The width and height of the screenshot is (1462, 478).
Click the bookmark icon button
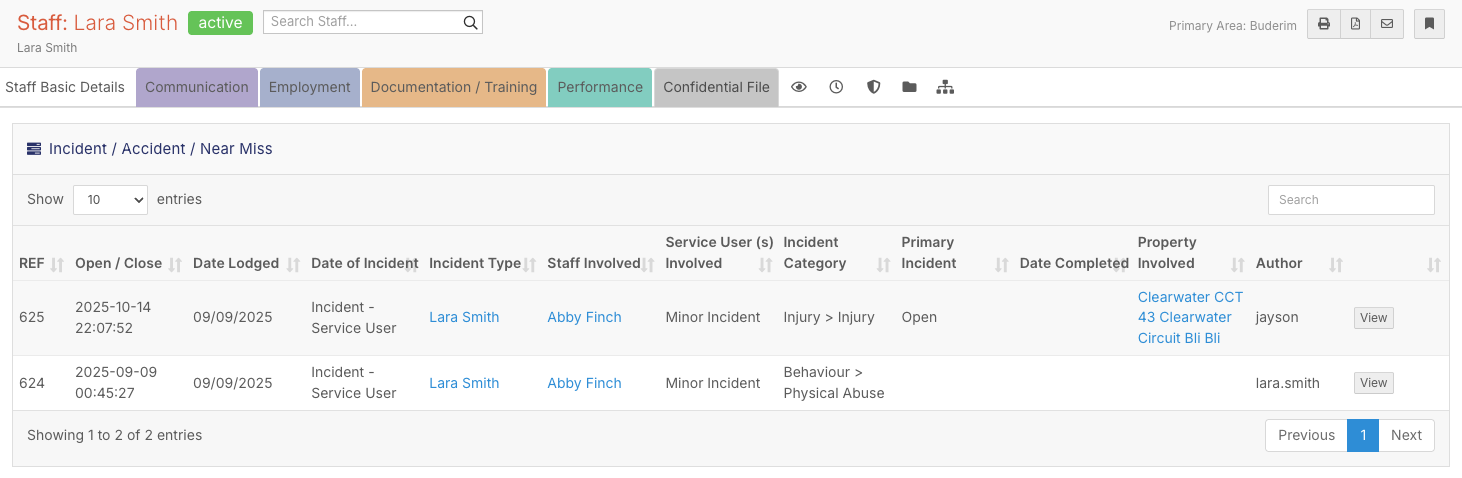click(1429, 24)
